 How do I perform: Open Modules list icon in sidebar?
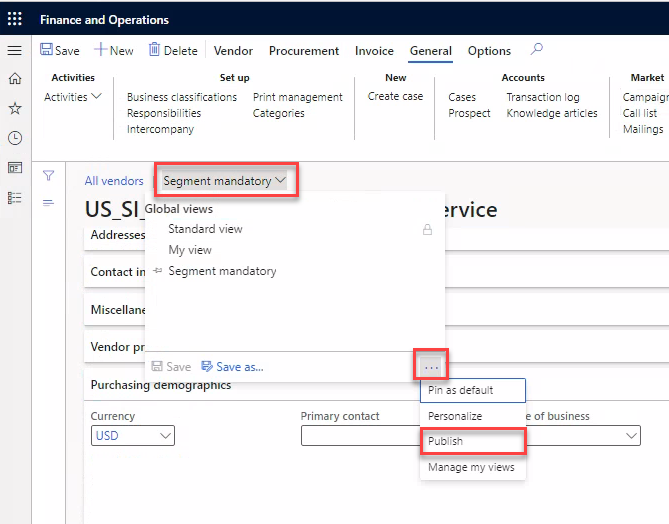coord(14,198)
